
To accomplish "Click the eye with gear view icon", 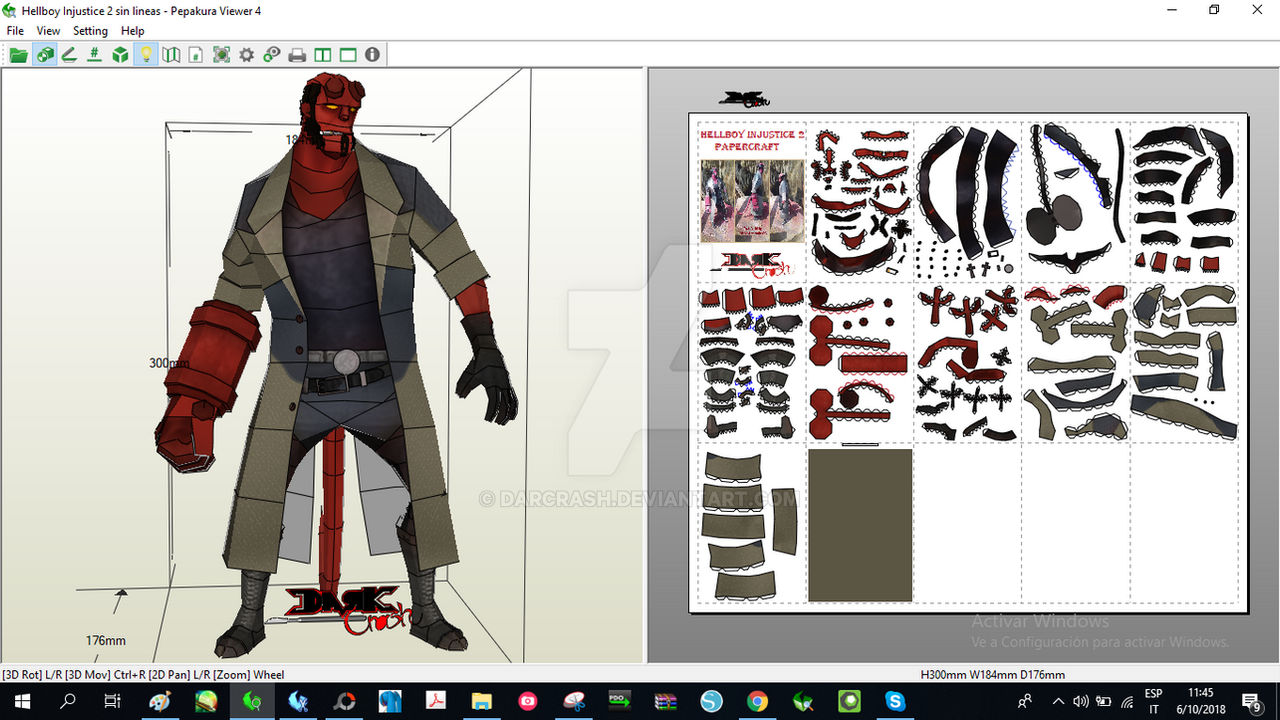I will pyautogui.click(x=271, y=55).
